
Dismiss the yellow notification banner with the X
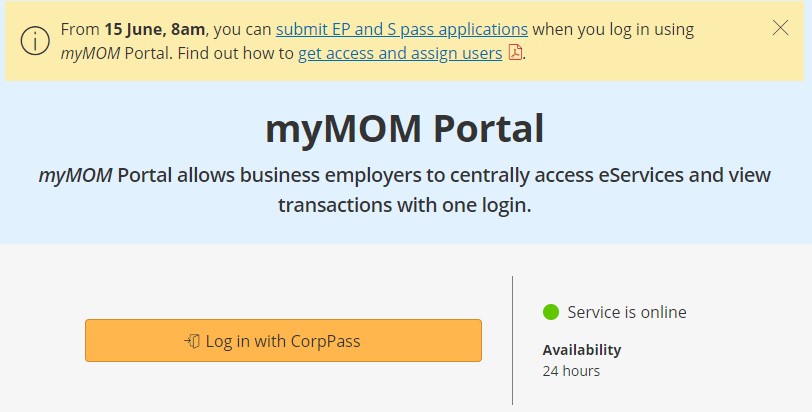pyautogui.click(x=780, y=28)
